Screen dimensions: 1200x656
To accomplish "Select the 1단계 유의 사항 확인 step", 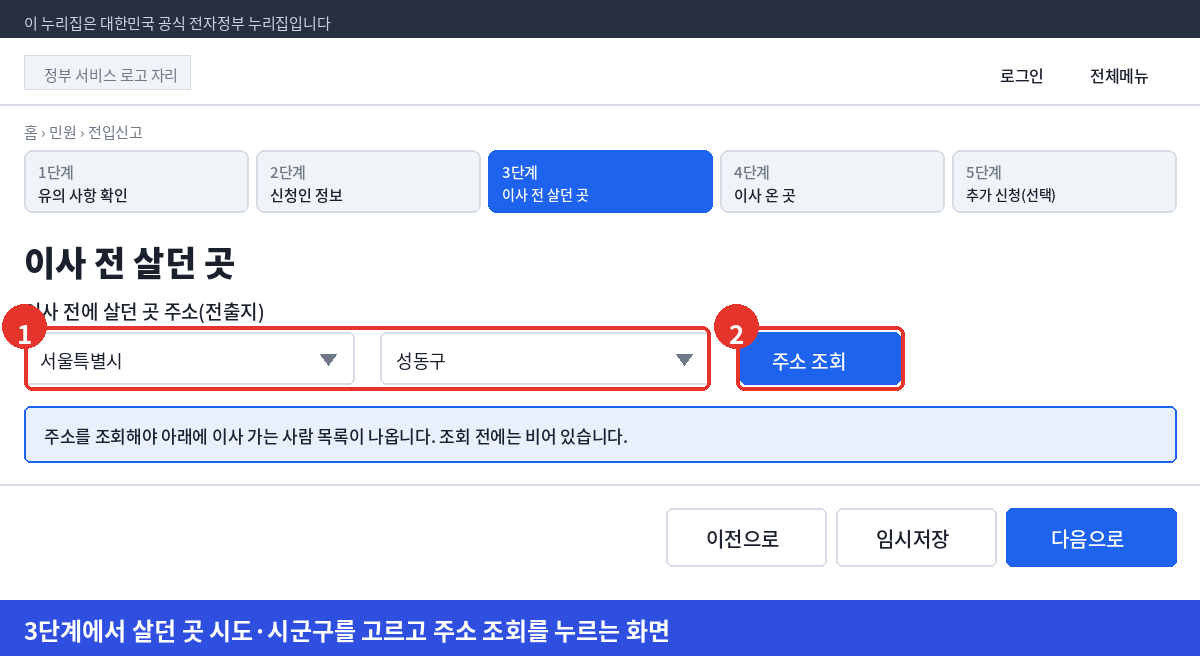I will 136,182.
